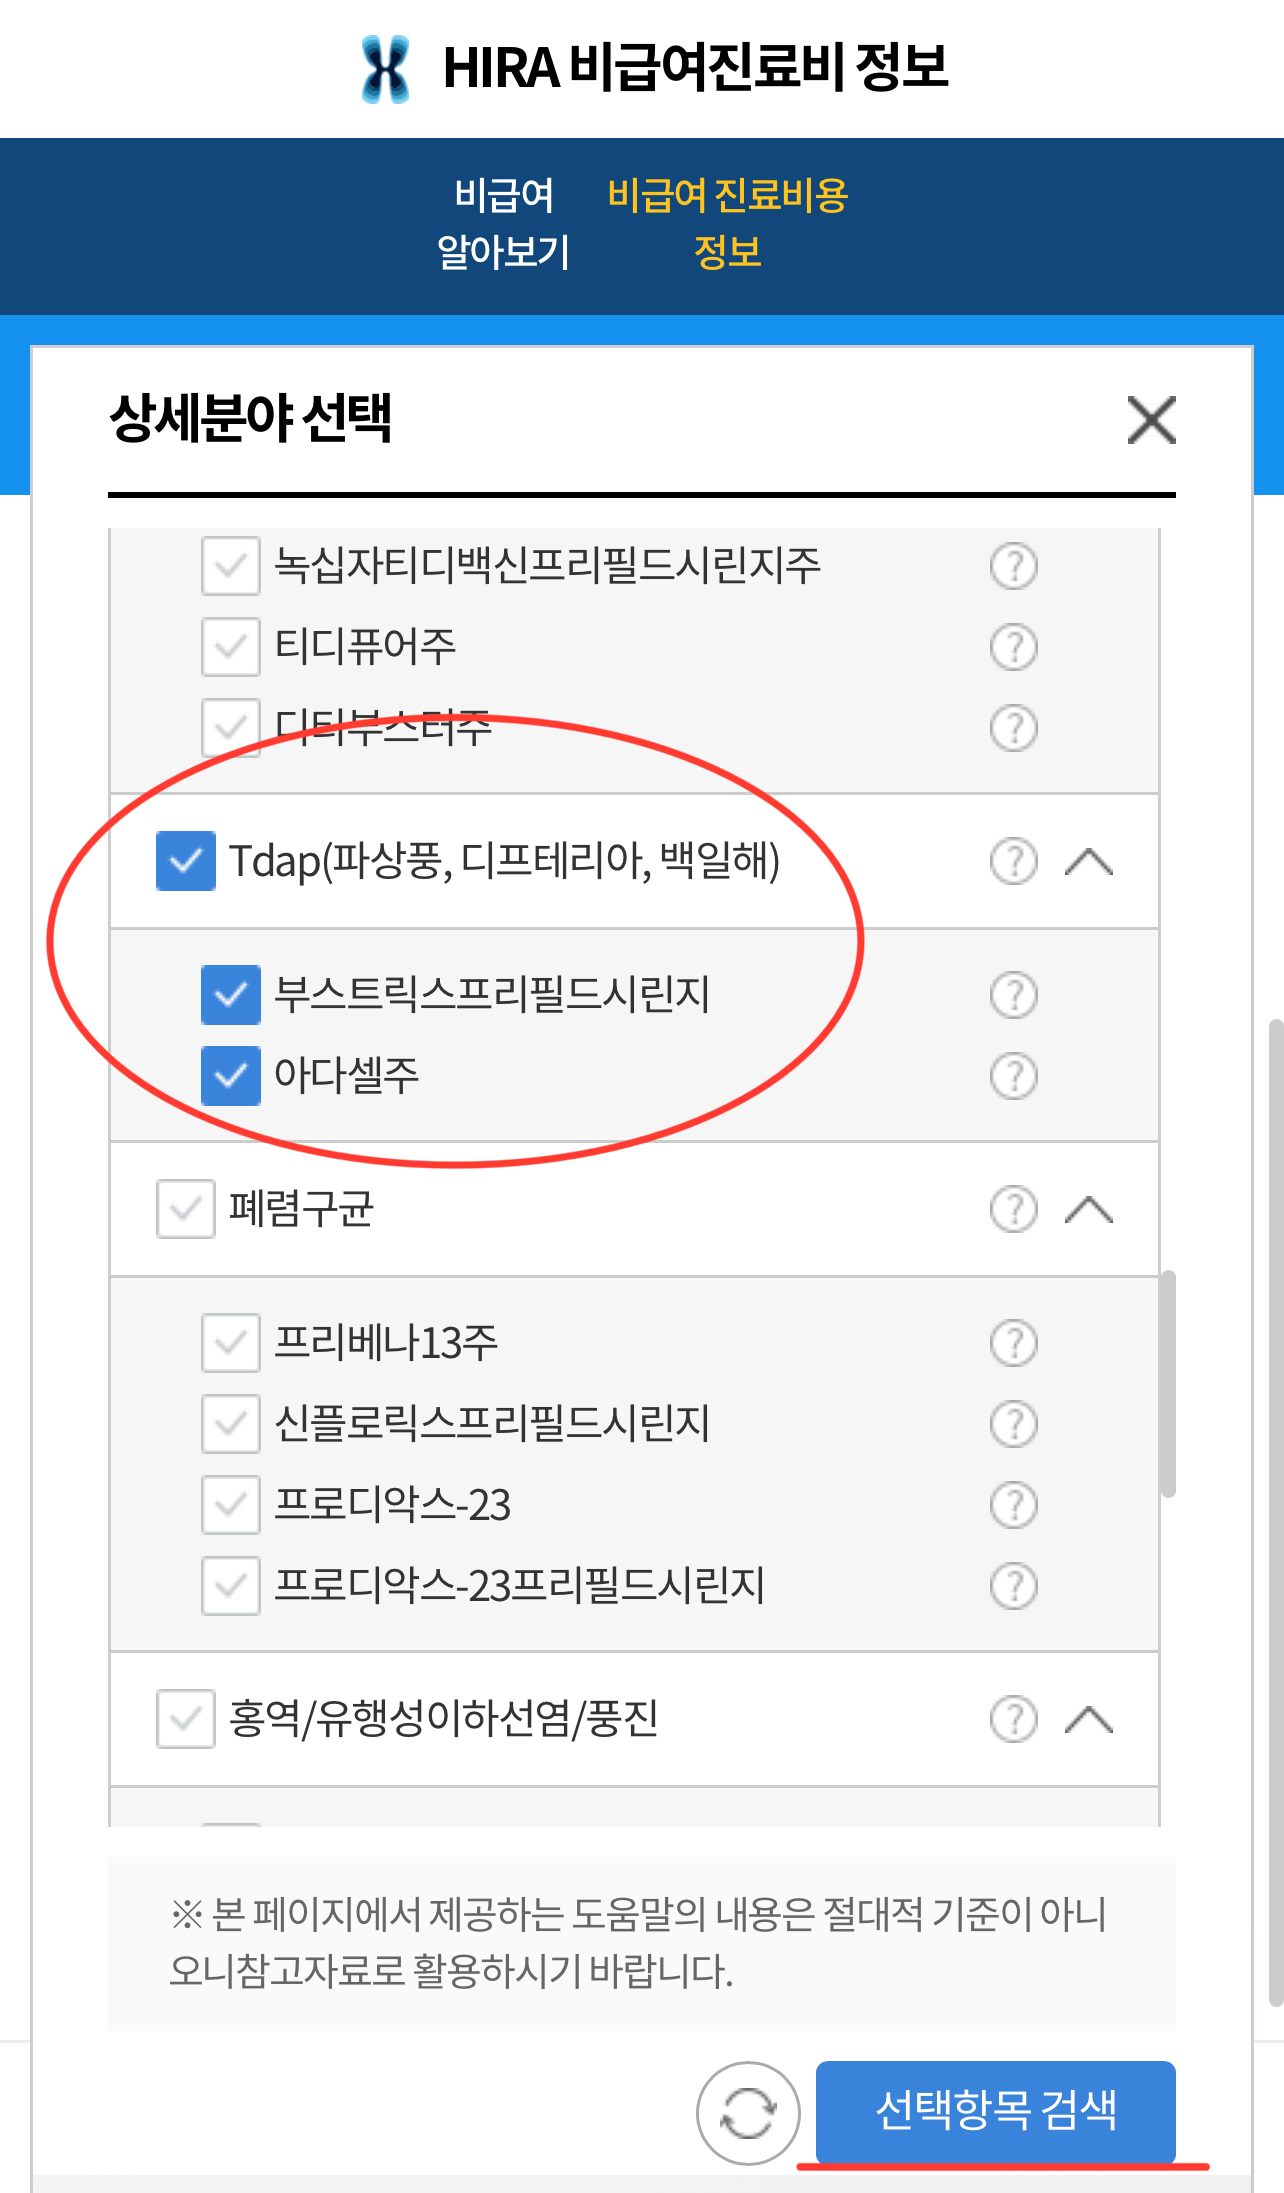The width and height of the screenshot is (1284, 2193).
Task: Collapse the 폐렴구균 section chevron
Action: tap(1089, 1209)
